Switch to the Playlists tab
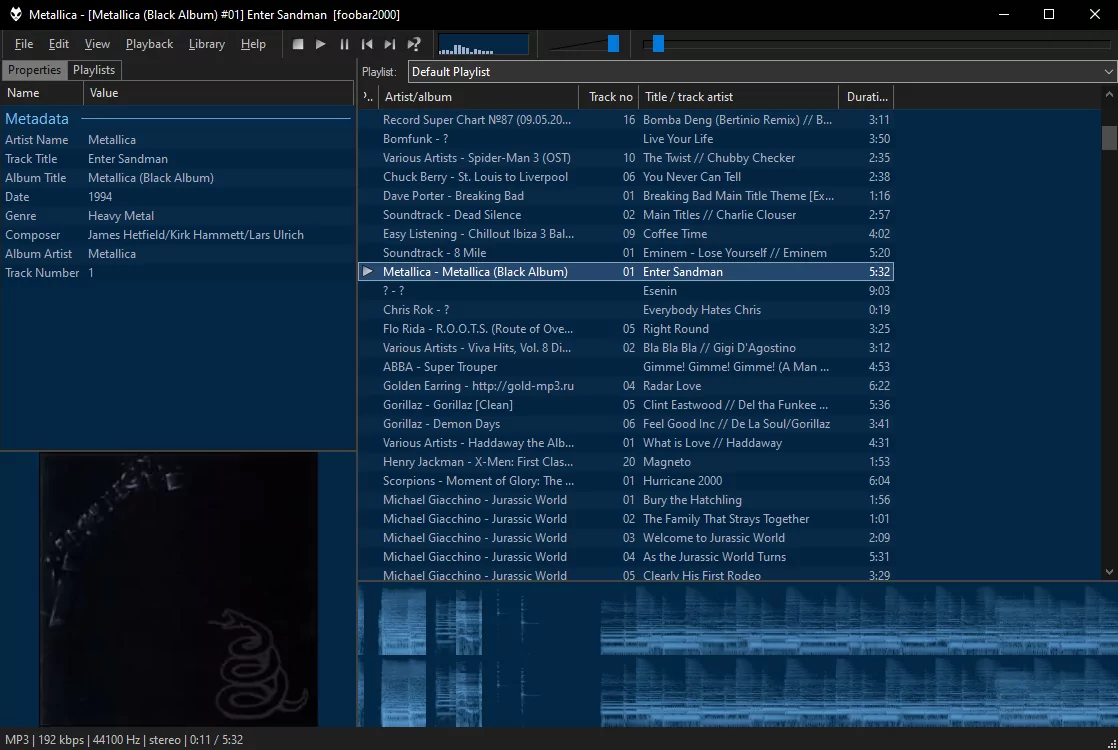Viewport: 1118px width, 750px height. click(94, 70)
